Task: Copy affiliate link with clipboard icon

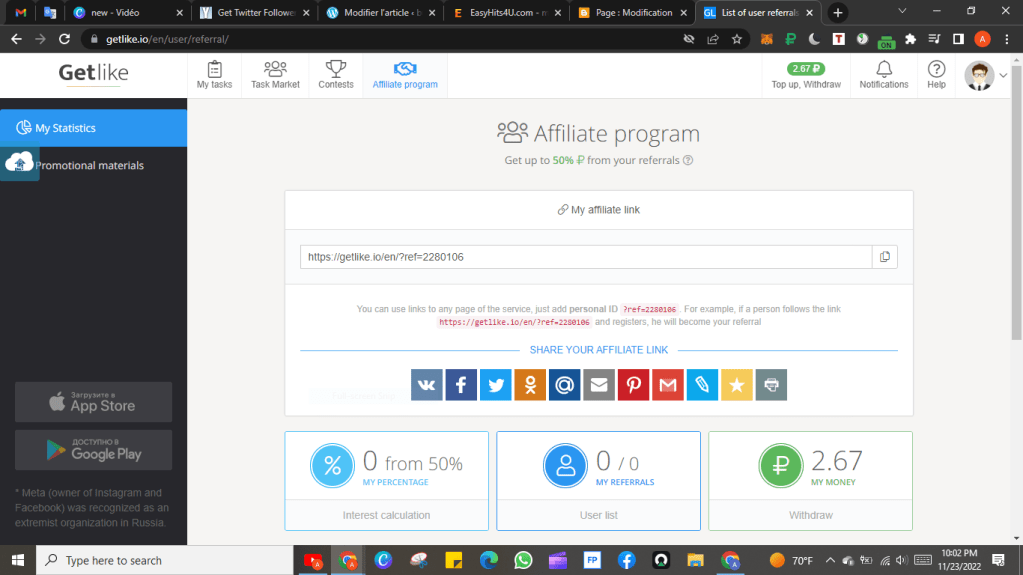Action: tap(884, 257)
